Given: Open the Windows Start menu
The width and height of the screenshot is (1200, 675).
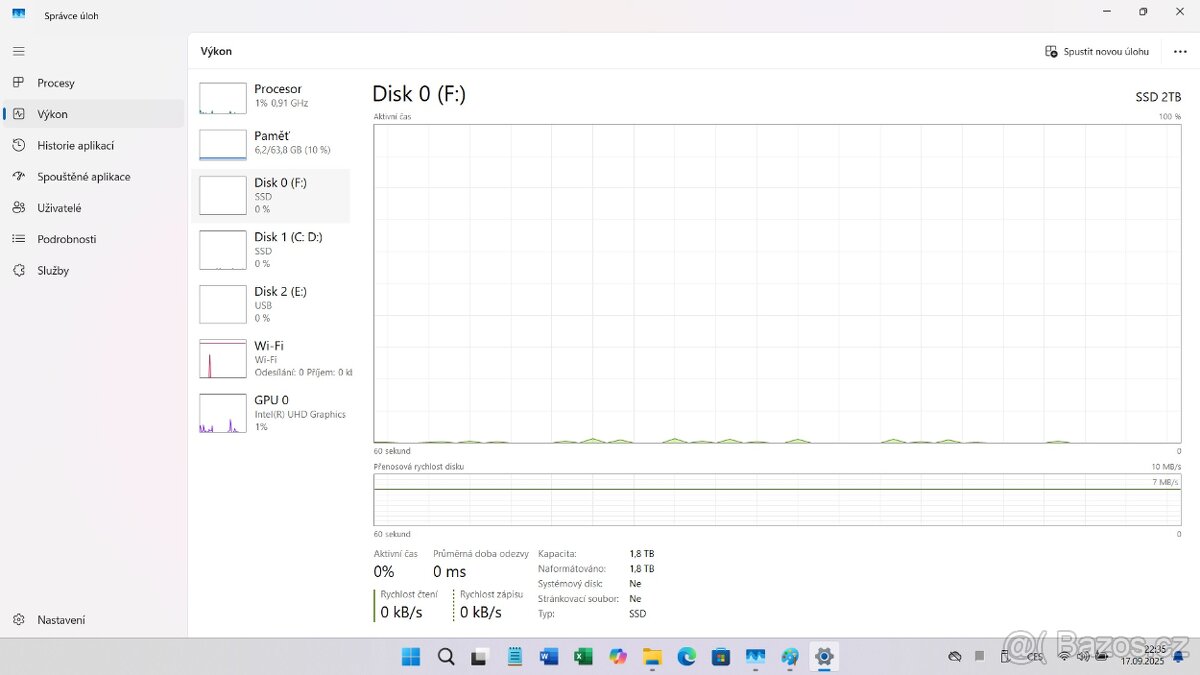Looking at the screenshot, I should (411, 657).
